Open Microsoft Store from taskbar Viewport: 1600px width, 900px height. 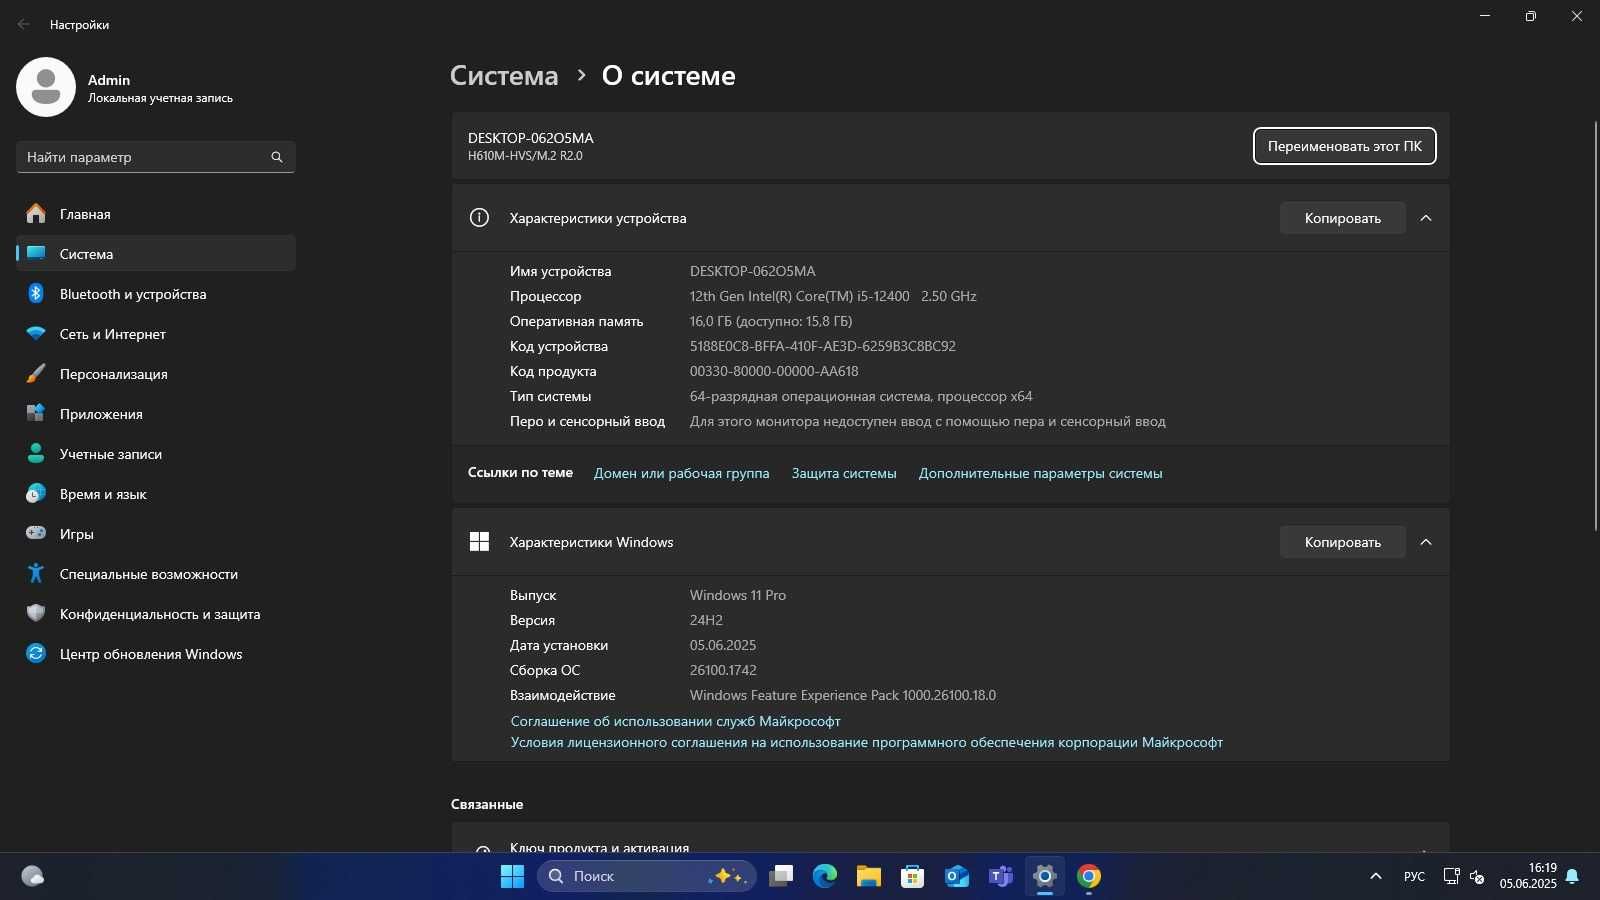[x=913, y=877]
